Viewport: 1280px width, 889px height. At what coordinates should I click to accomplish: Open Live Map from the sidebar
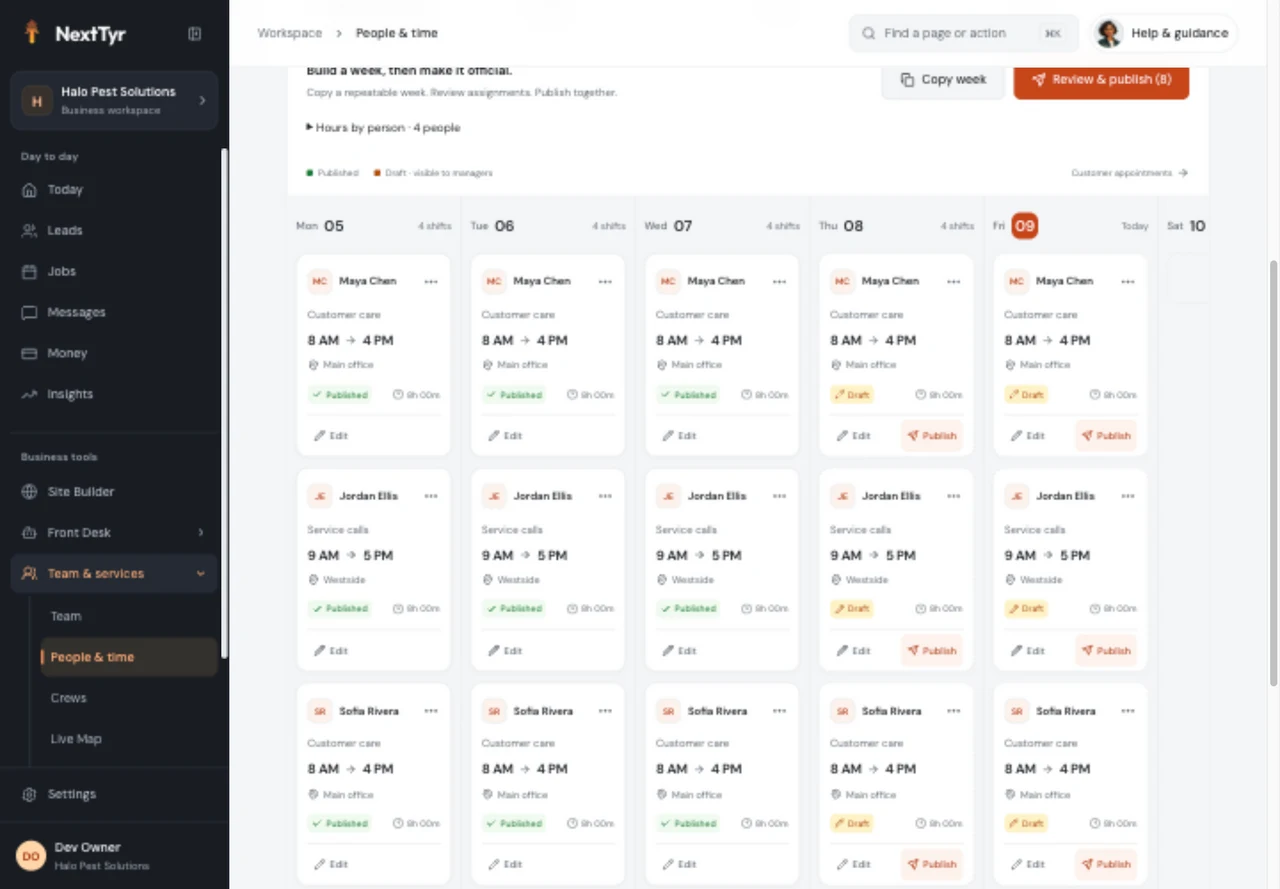pyautogui.click(x=128, y=739)
